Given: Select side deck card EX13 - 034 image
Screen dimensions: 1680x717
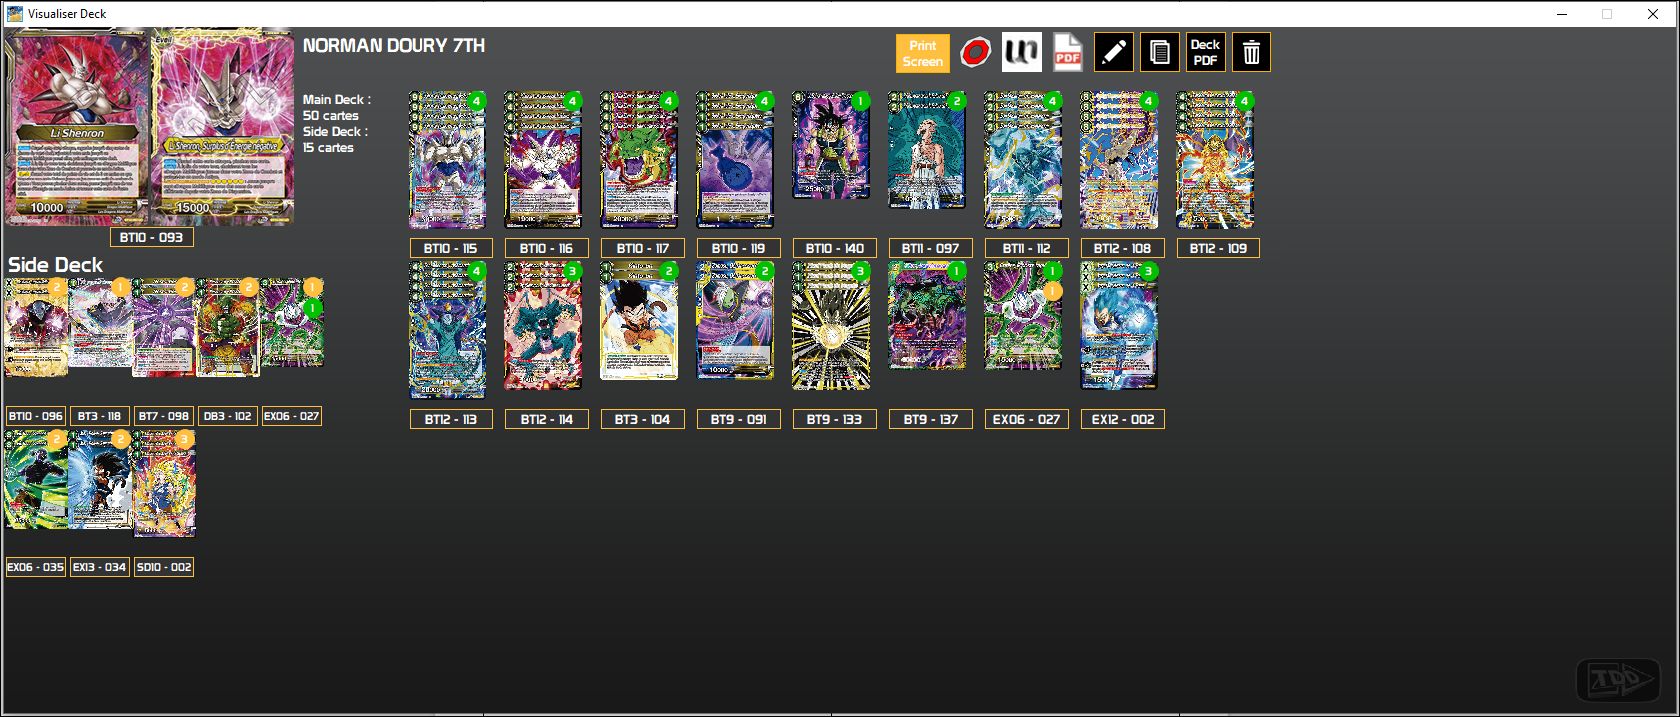Looking at the screenshot, I should [100, 479].
